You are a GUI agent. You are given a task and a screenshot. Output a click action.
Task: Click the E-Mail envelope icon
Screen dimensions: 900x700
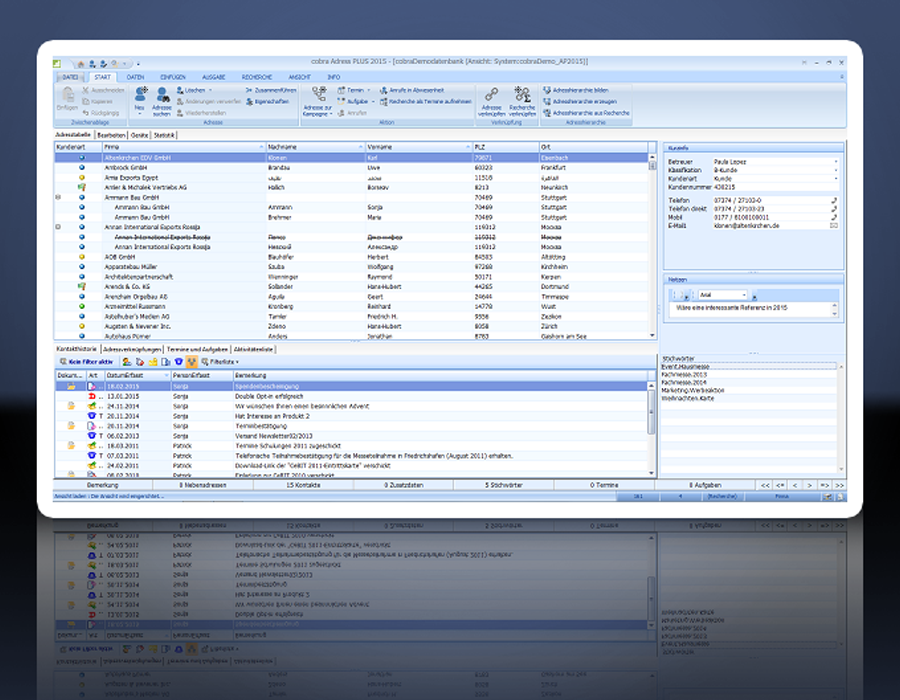coord(834,226)
